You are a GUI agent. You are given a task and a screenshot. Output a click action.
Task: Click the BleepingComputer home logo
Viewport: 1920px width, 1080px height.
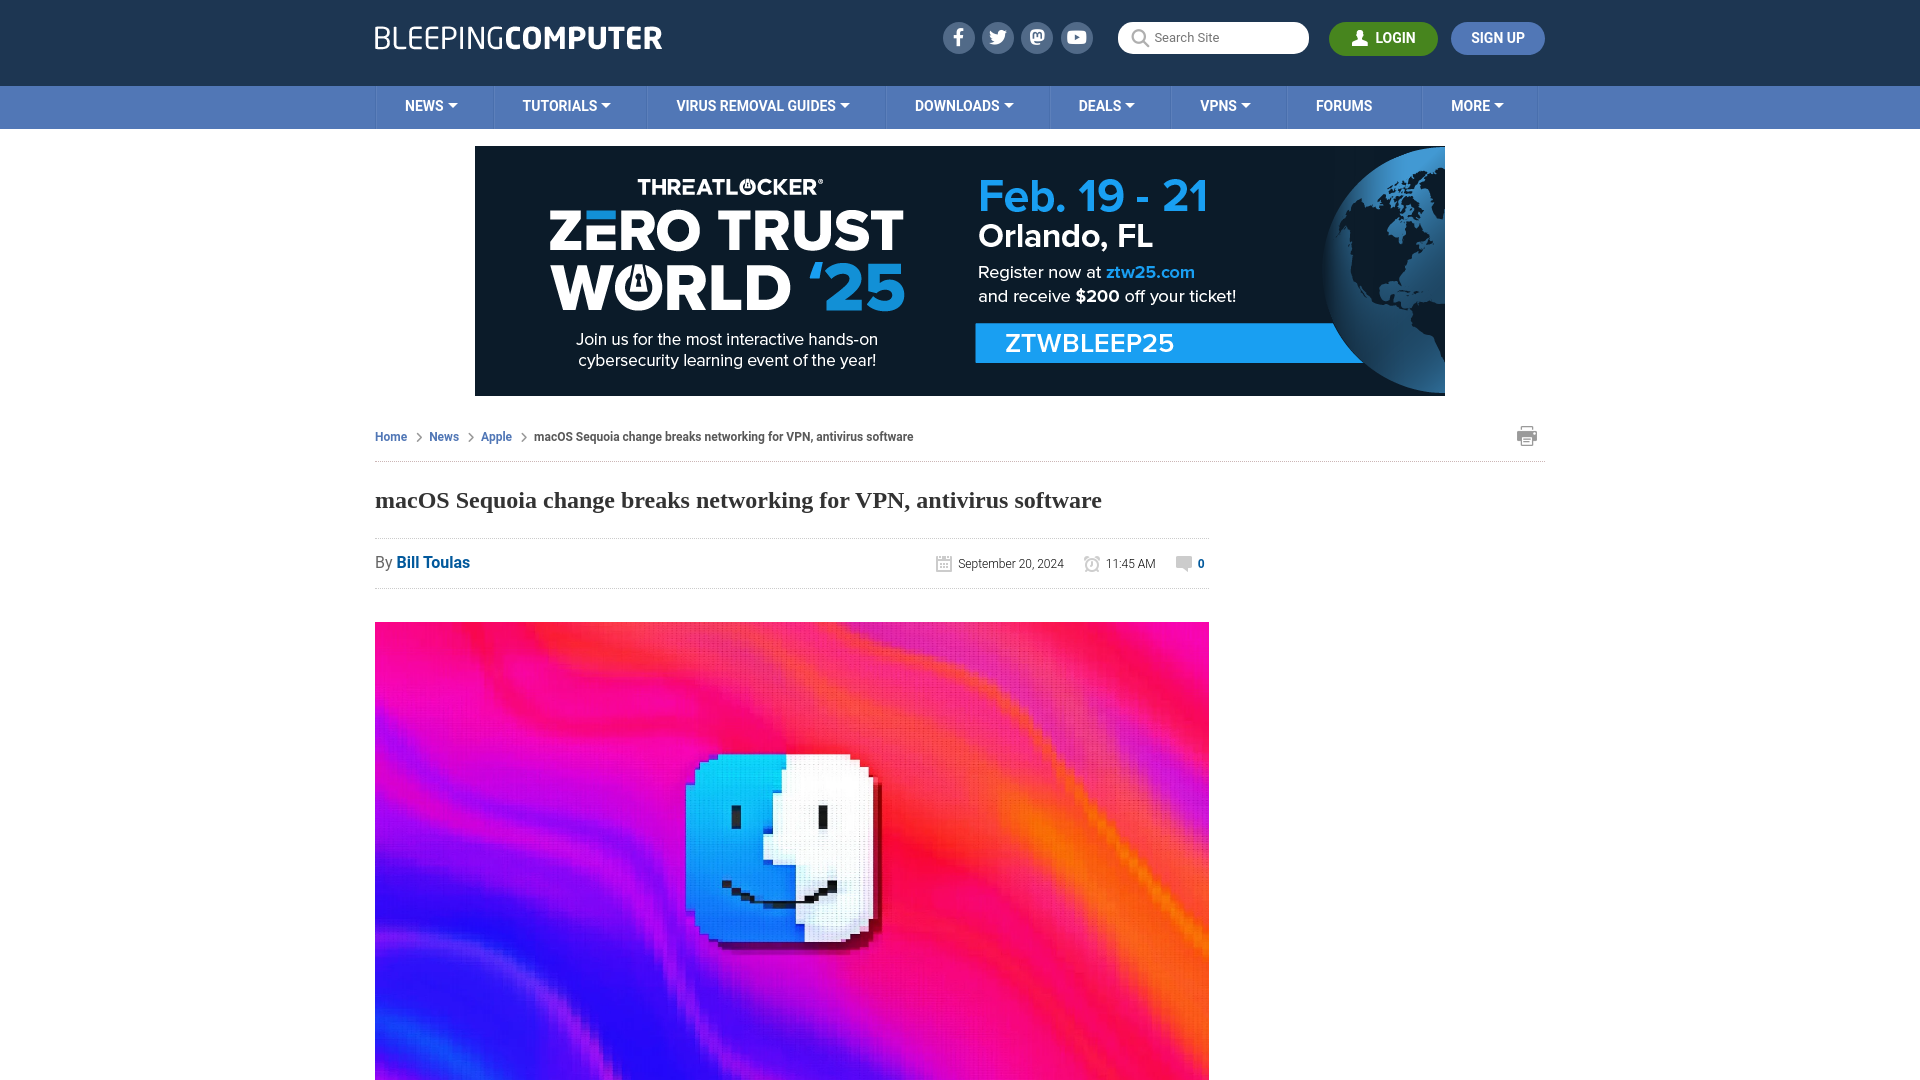pyautogui.click(x=518, y=38)
